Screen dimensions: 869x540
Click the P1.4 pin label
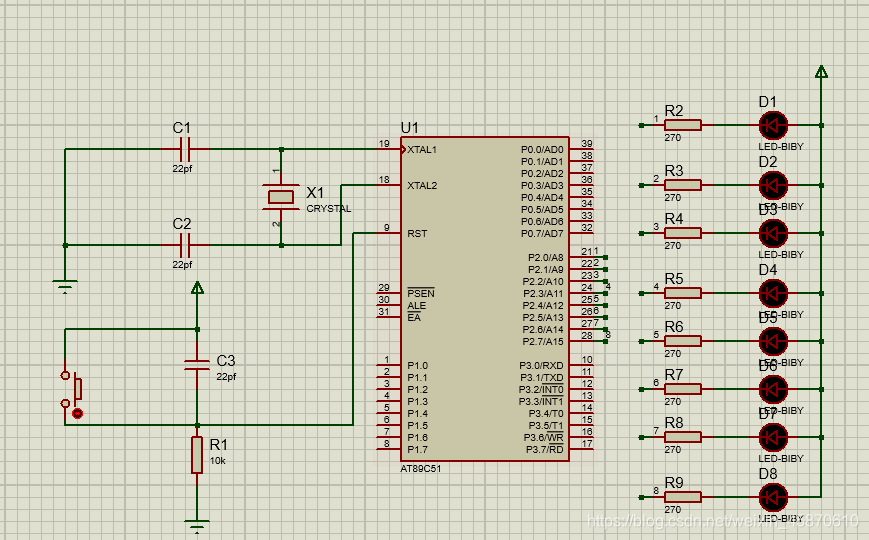[417, 414]
